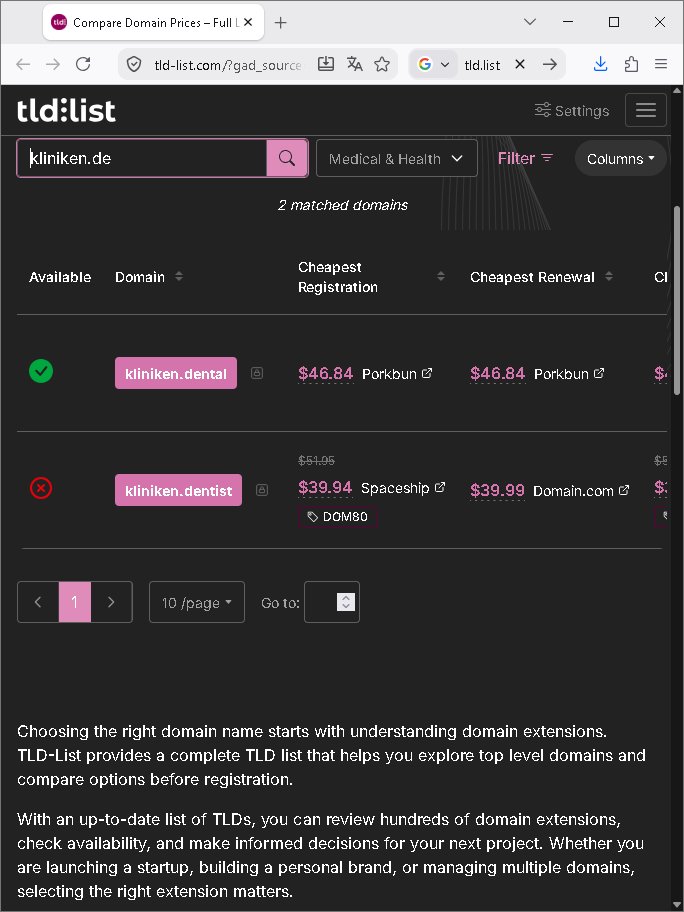Bookmark this page with the star icon
This screenshot has width=684, height=912.
point(382,64)
